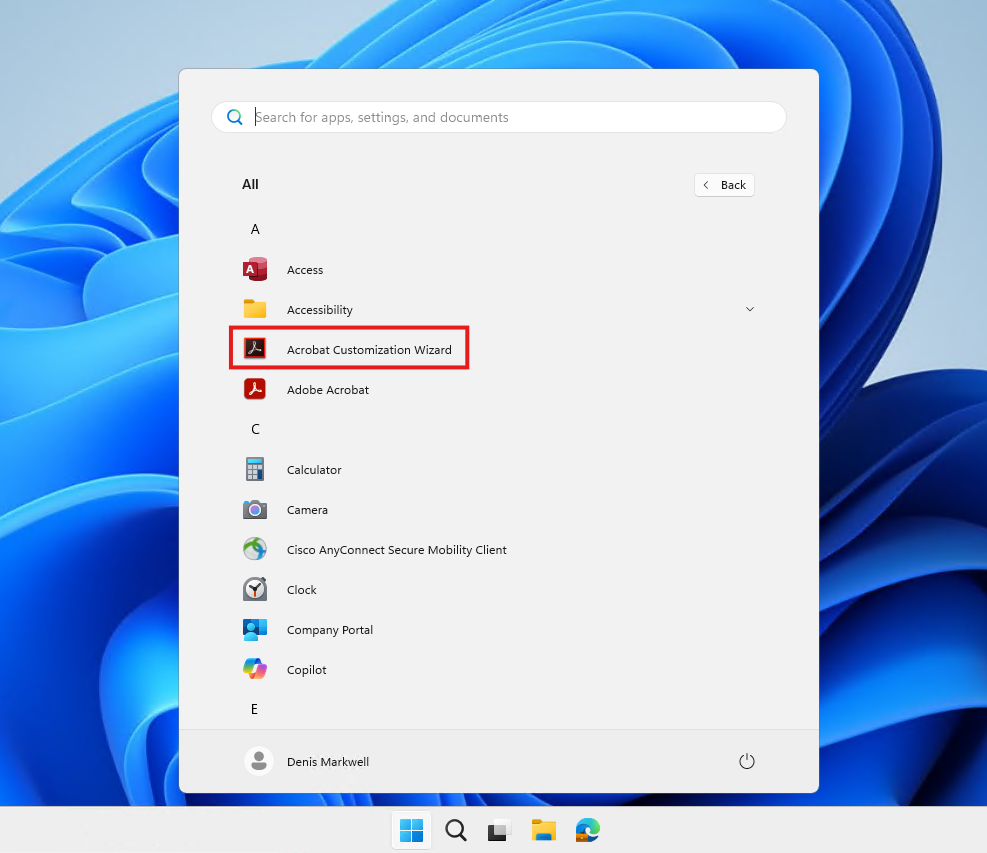The image size is (987, 853).
Task: Launch Company Portal app icon
Action: [x=255, y=630]
